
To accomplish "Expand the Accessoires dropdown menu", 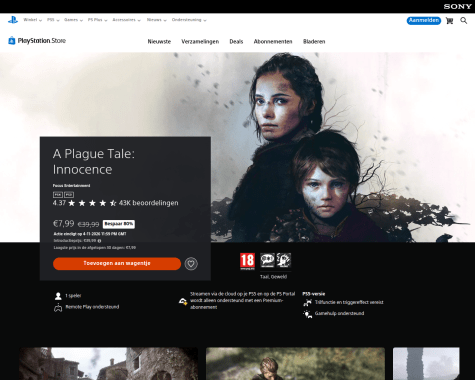I will click(126, 20).
